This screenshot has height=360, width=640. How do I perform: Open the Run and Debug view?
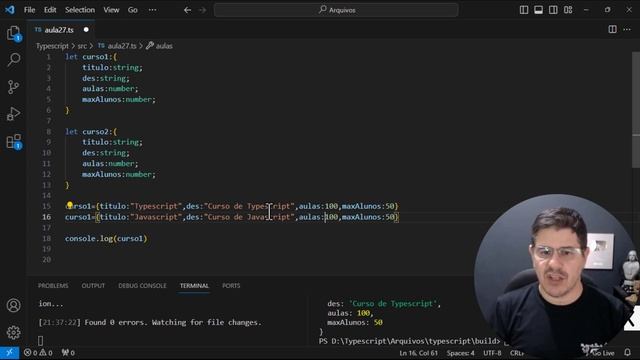click(13, 114)
